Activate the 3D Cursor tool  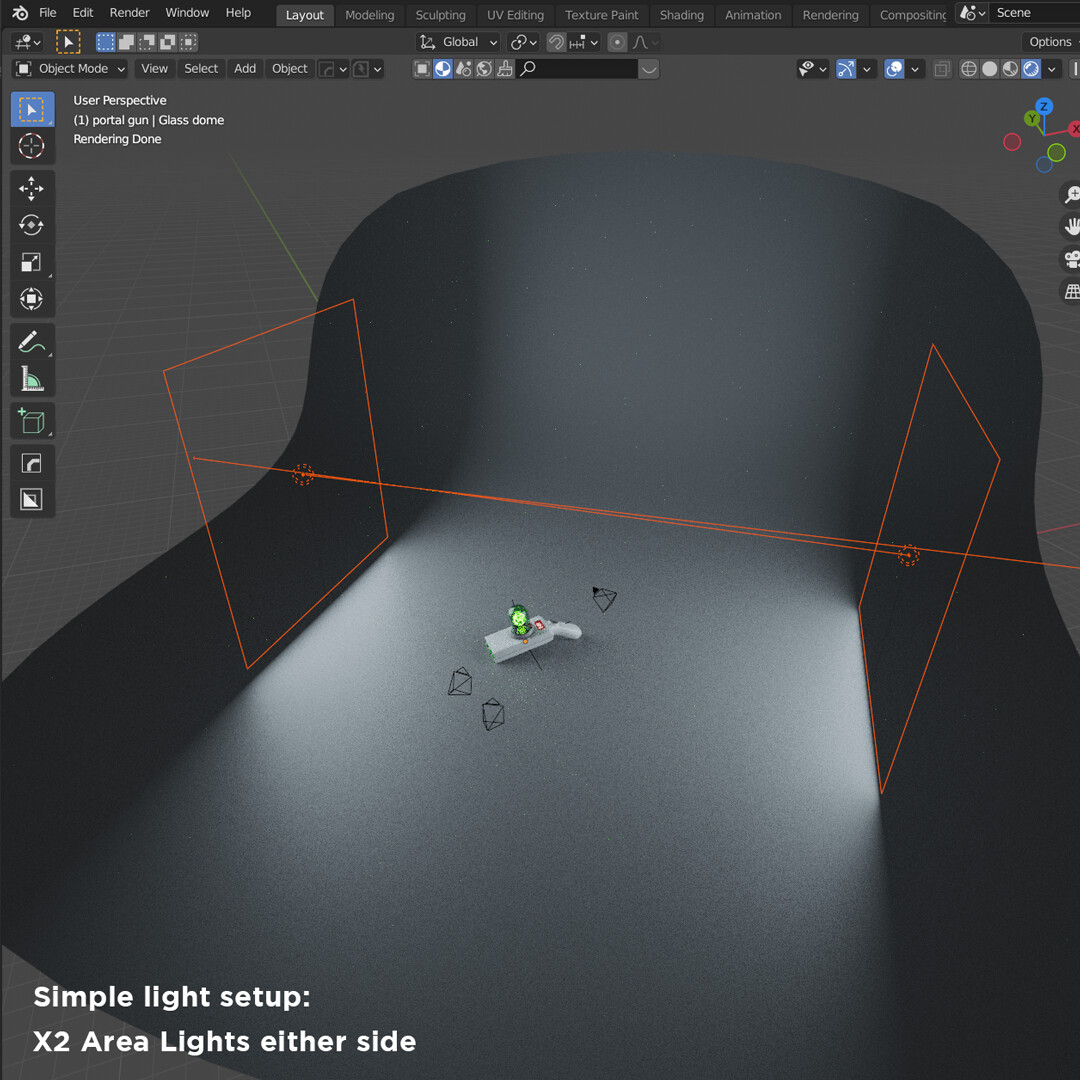(32, 146)
